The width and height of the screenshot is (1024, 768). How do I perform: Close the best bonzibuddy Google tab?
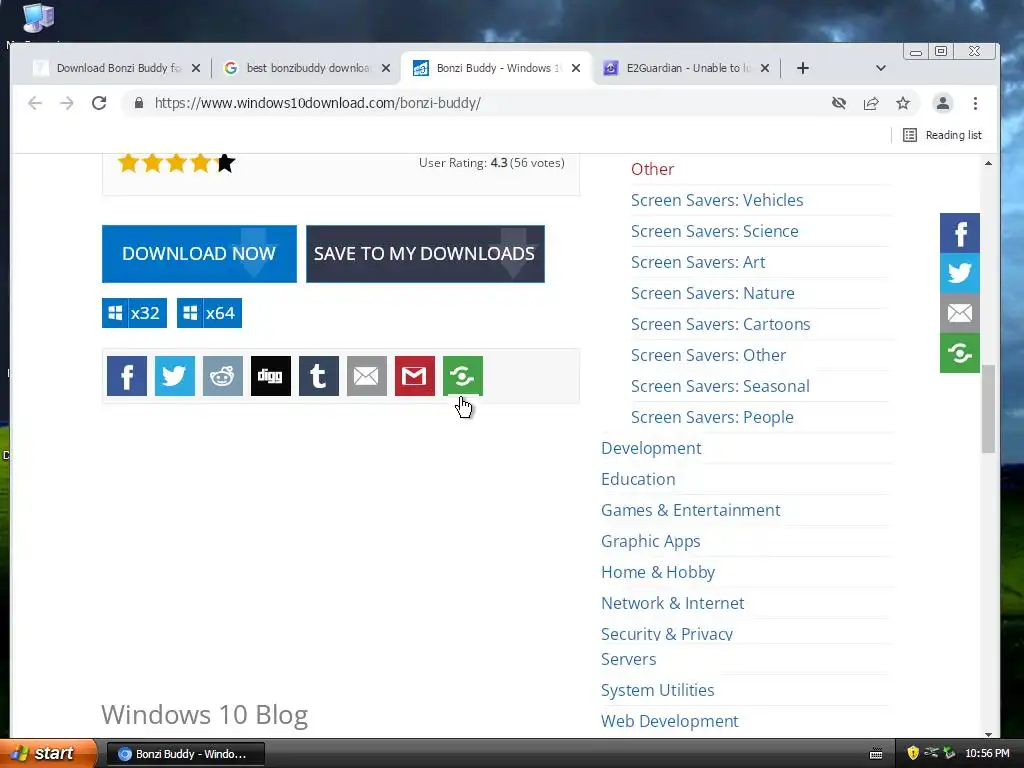click(385, 68)
